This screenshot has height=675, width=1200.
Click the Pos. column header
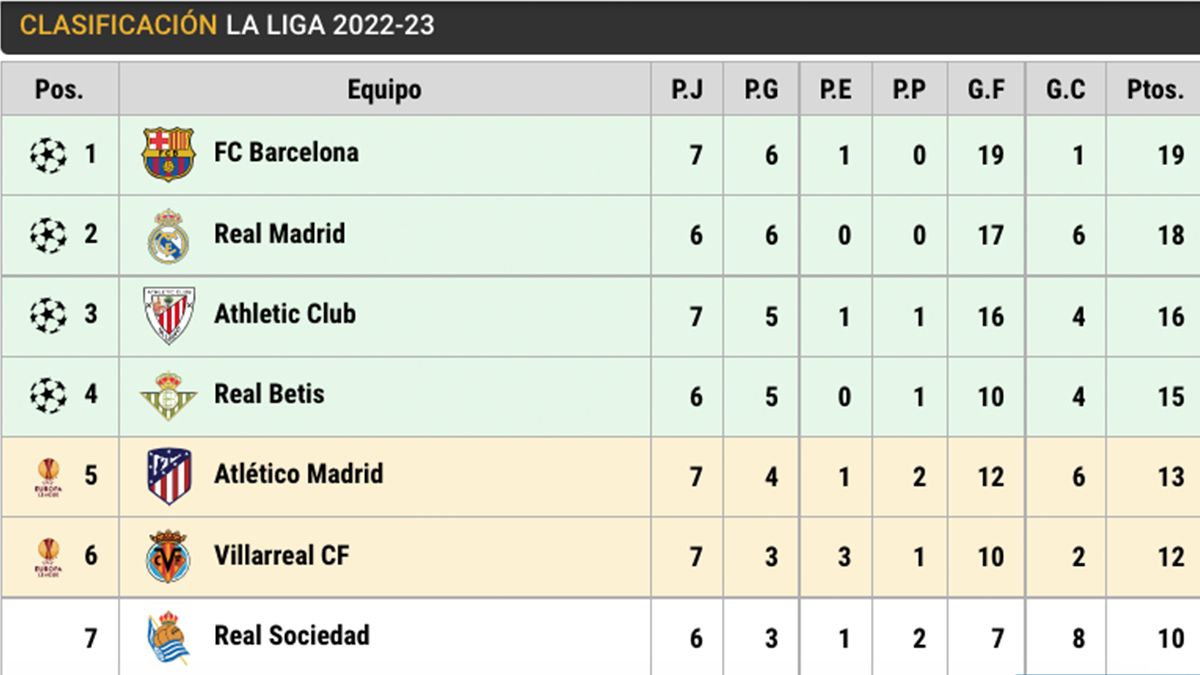(60, 90)
